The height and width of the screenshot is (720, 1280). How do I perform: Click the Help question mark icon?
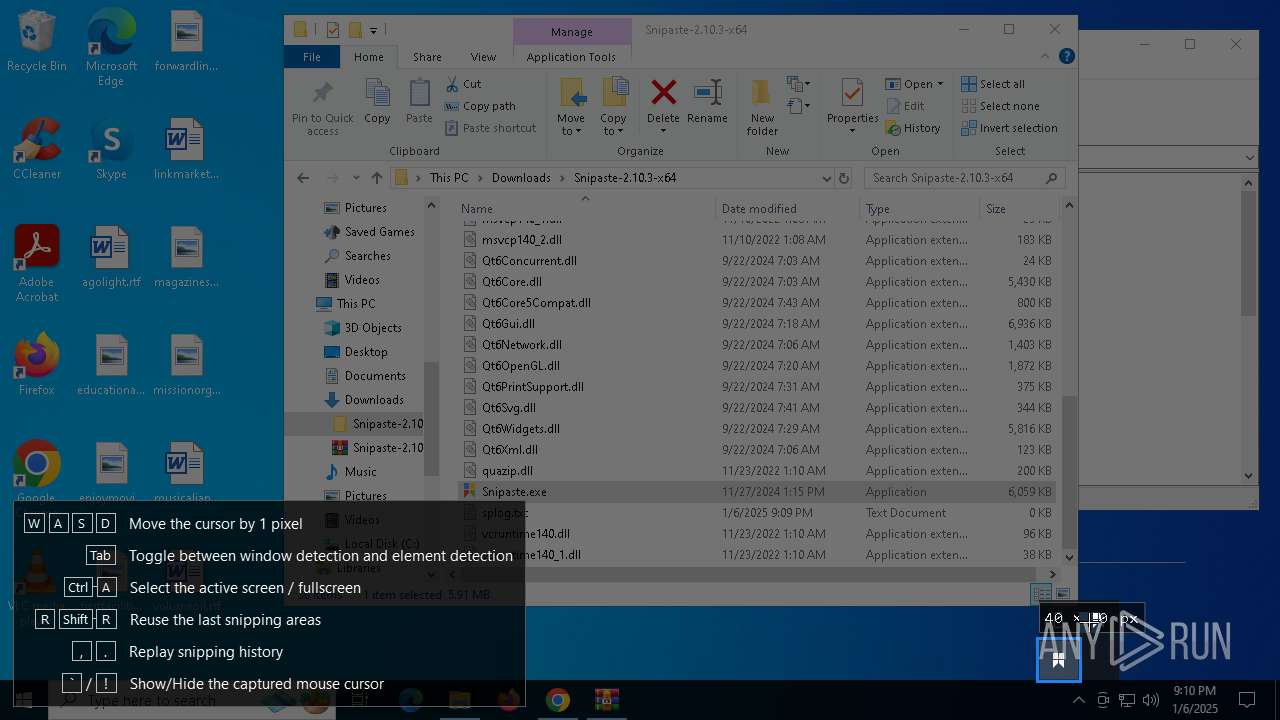pyautogui.click(x=1067, y=57)
